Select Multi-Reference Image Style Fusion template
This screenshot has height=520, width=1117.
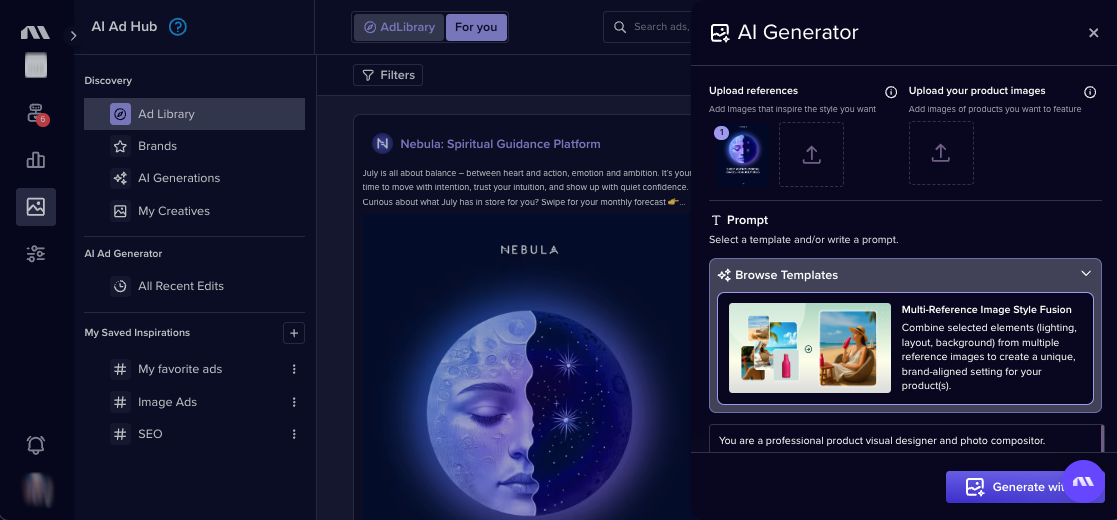tap(905, 348)
